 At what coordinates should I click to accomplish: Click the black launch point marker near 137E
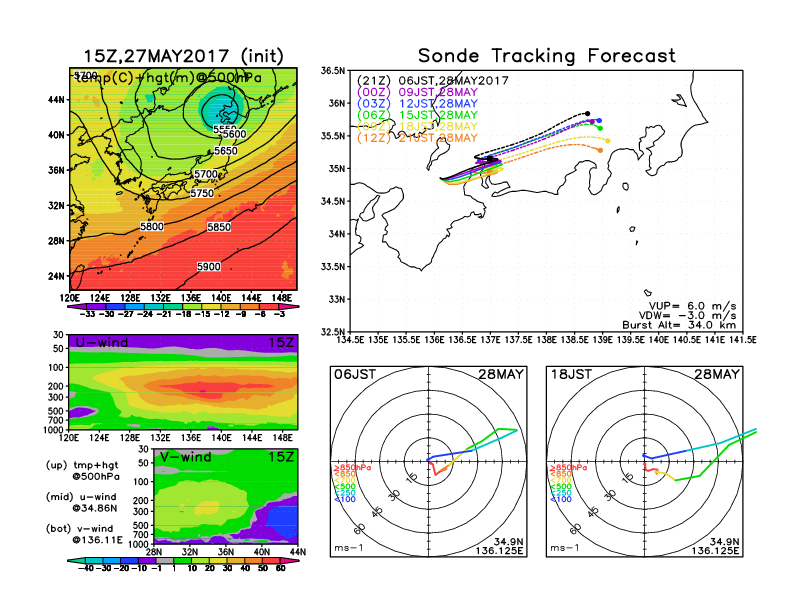click(489, 159)
